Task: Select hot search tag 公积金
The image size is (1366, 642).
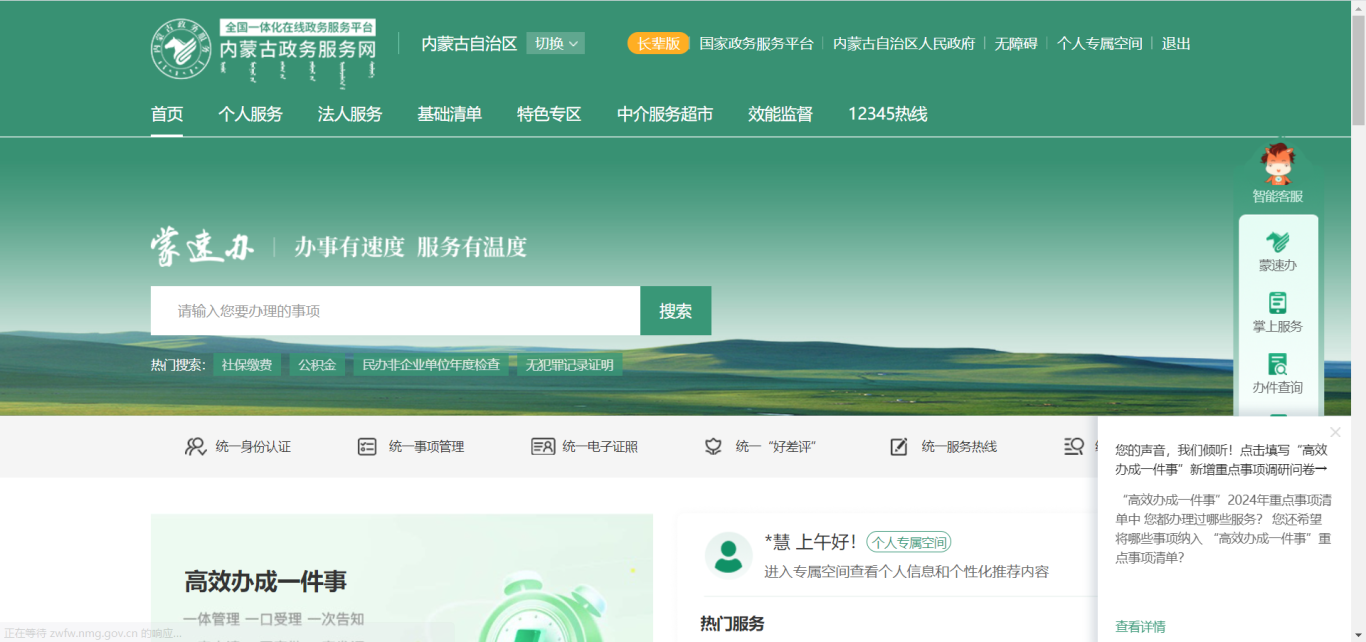Action: pyautogui.click(x=317, y=365)
